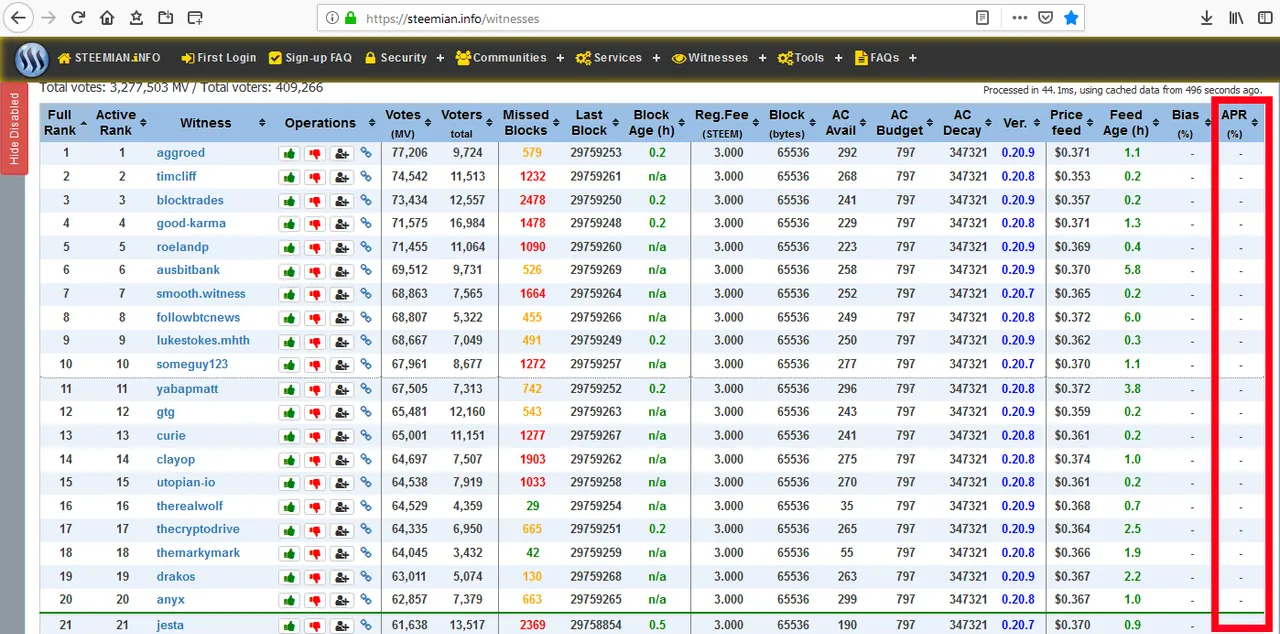Open link icon for followbtcnews
The width and height of the screenshot is (1280, 634).
pos(366,318)
